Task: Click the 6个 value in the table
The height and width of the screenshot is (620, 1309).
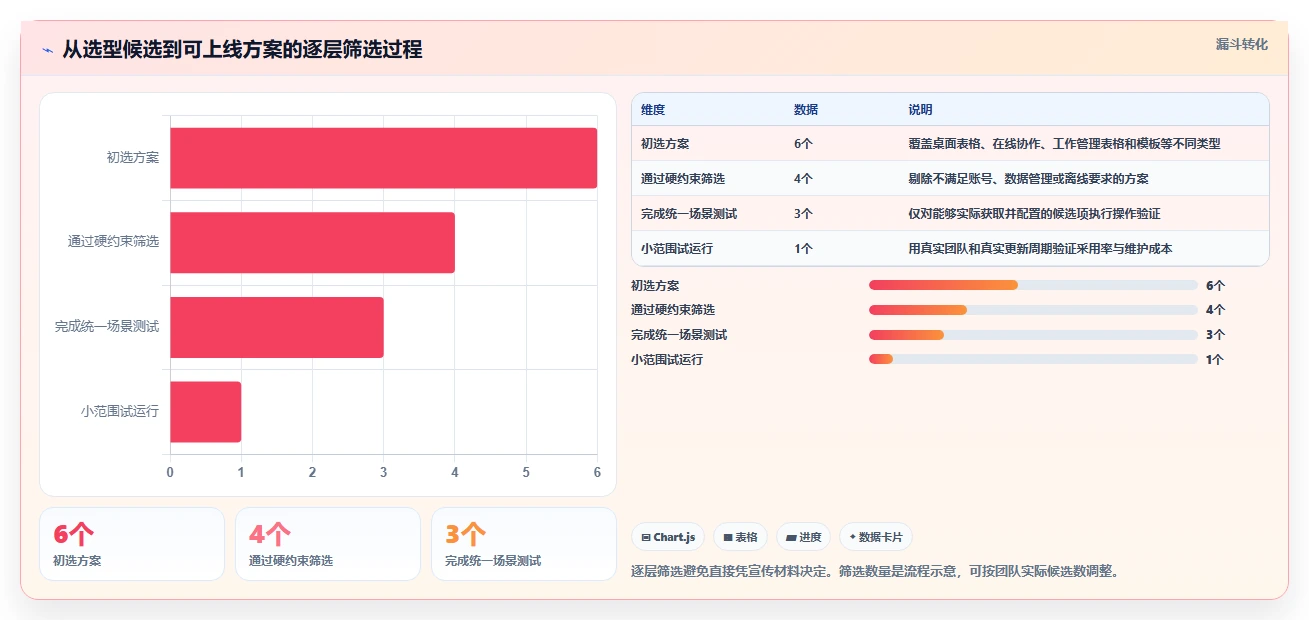Action: (x=803, y=144)
